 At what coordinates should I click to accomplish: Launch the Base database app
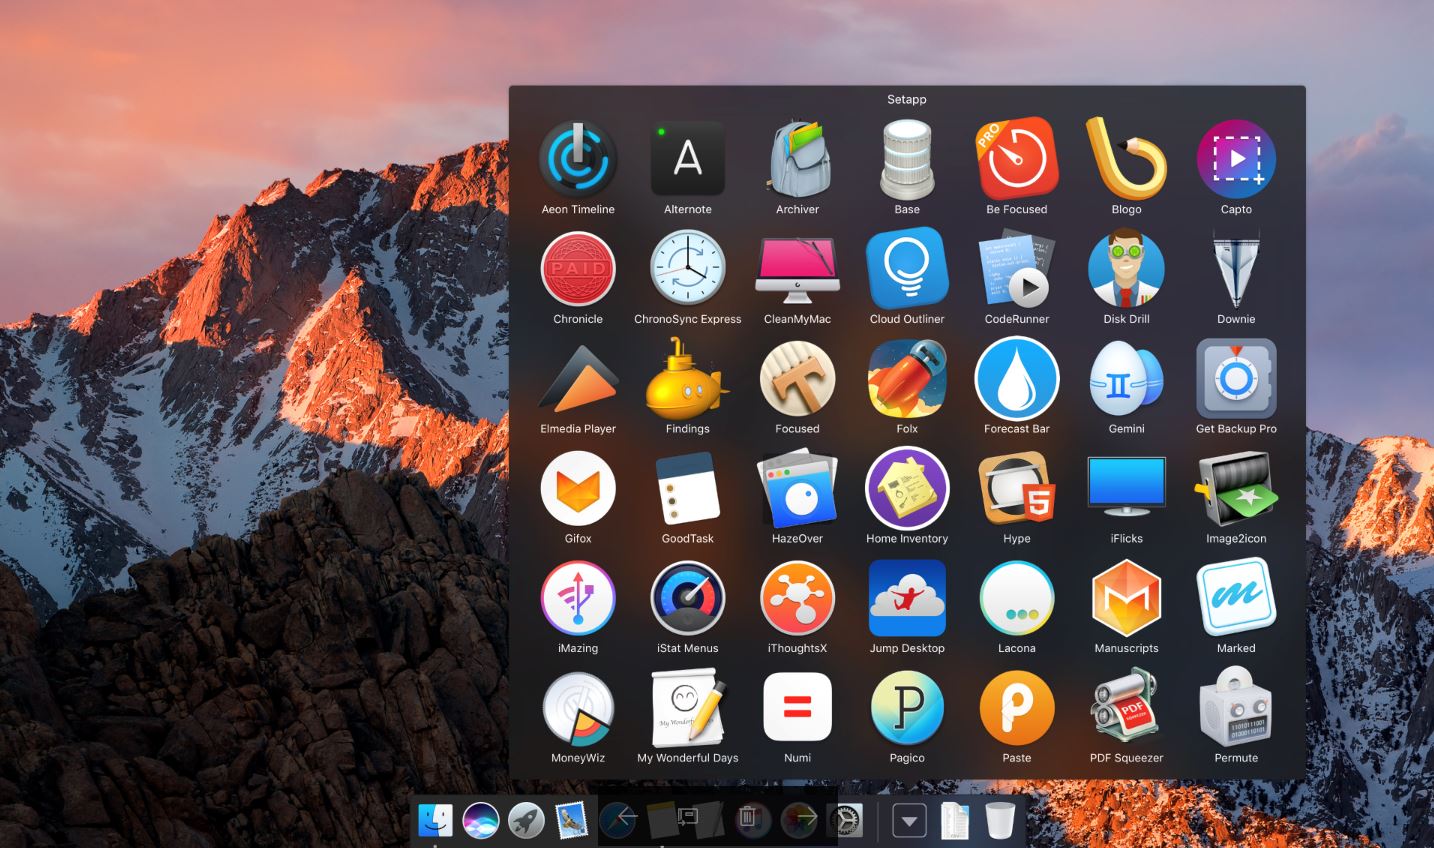coord(907,159)
